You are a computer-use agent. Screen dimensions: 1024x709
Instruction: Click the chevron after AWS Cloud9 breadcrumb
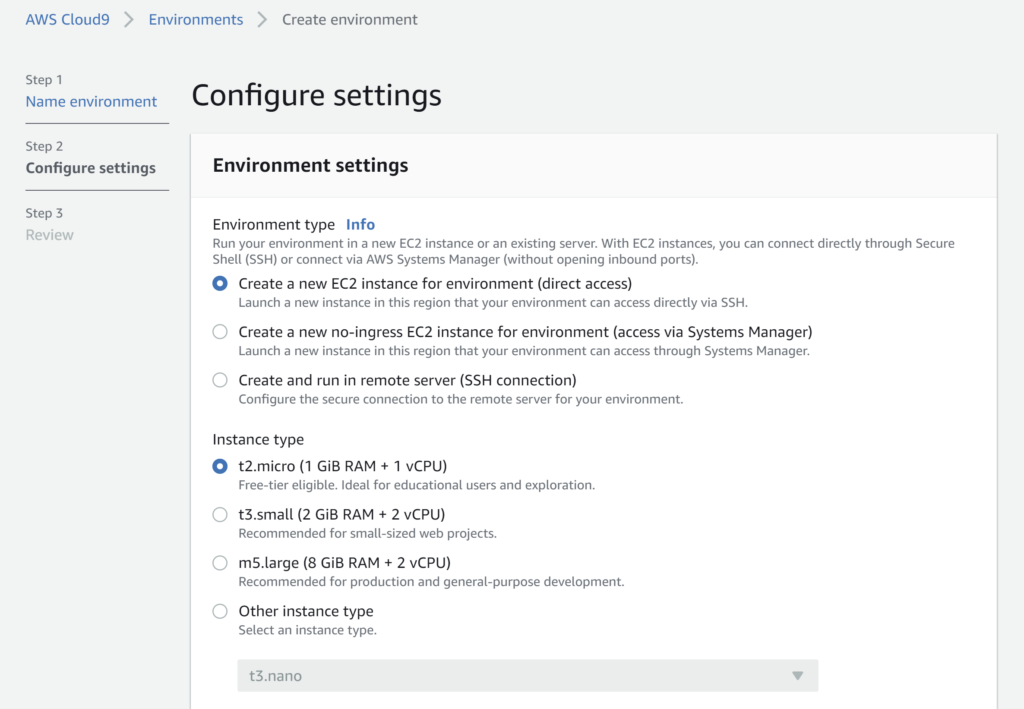pos(129,19)
